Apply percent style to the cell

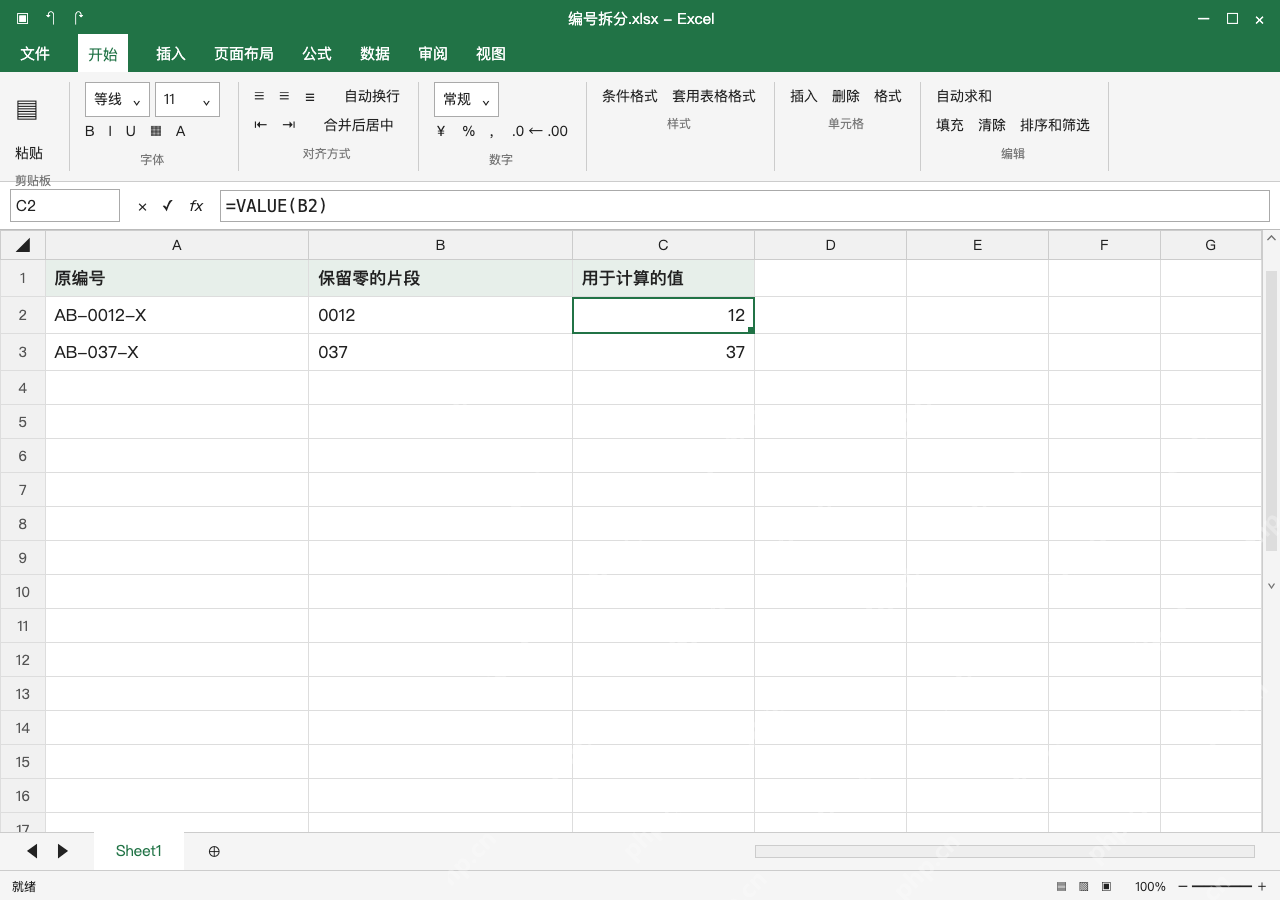click(x=468, y=131)
